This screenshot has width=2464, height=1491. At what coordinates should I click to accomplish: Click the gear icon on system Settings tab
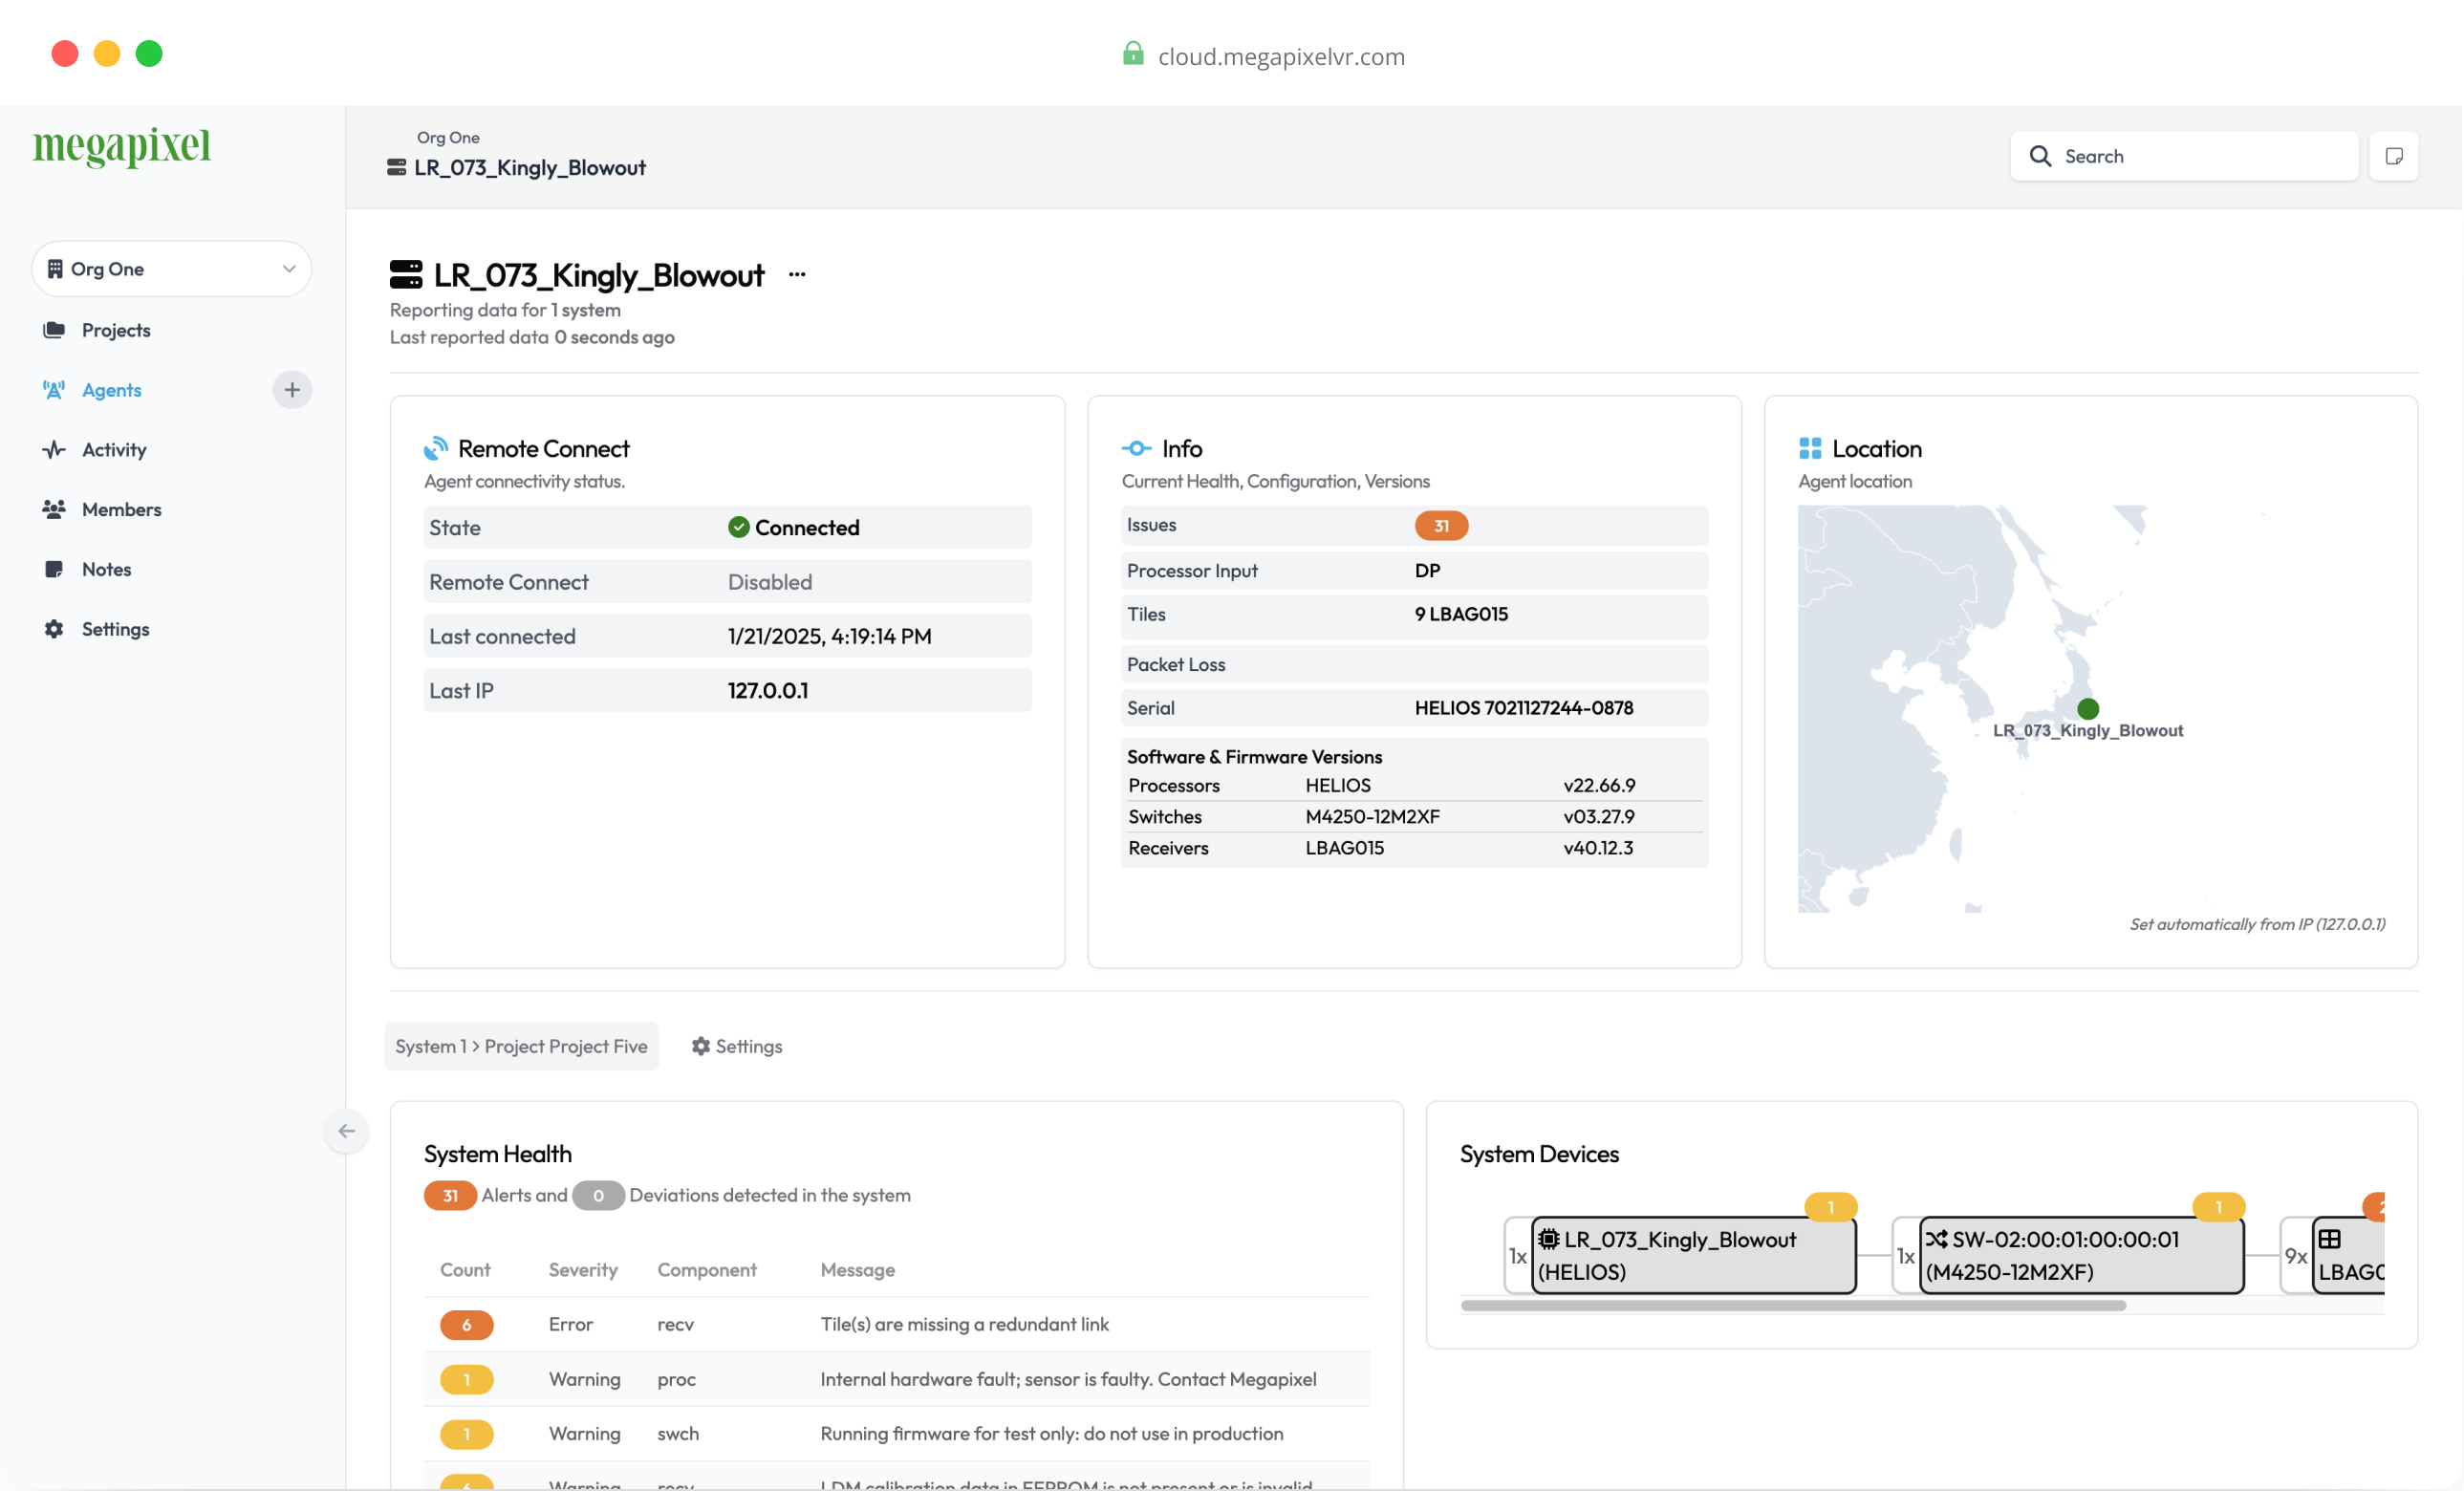pyautogui.click(x=701, y=1046)
